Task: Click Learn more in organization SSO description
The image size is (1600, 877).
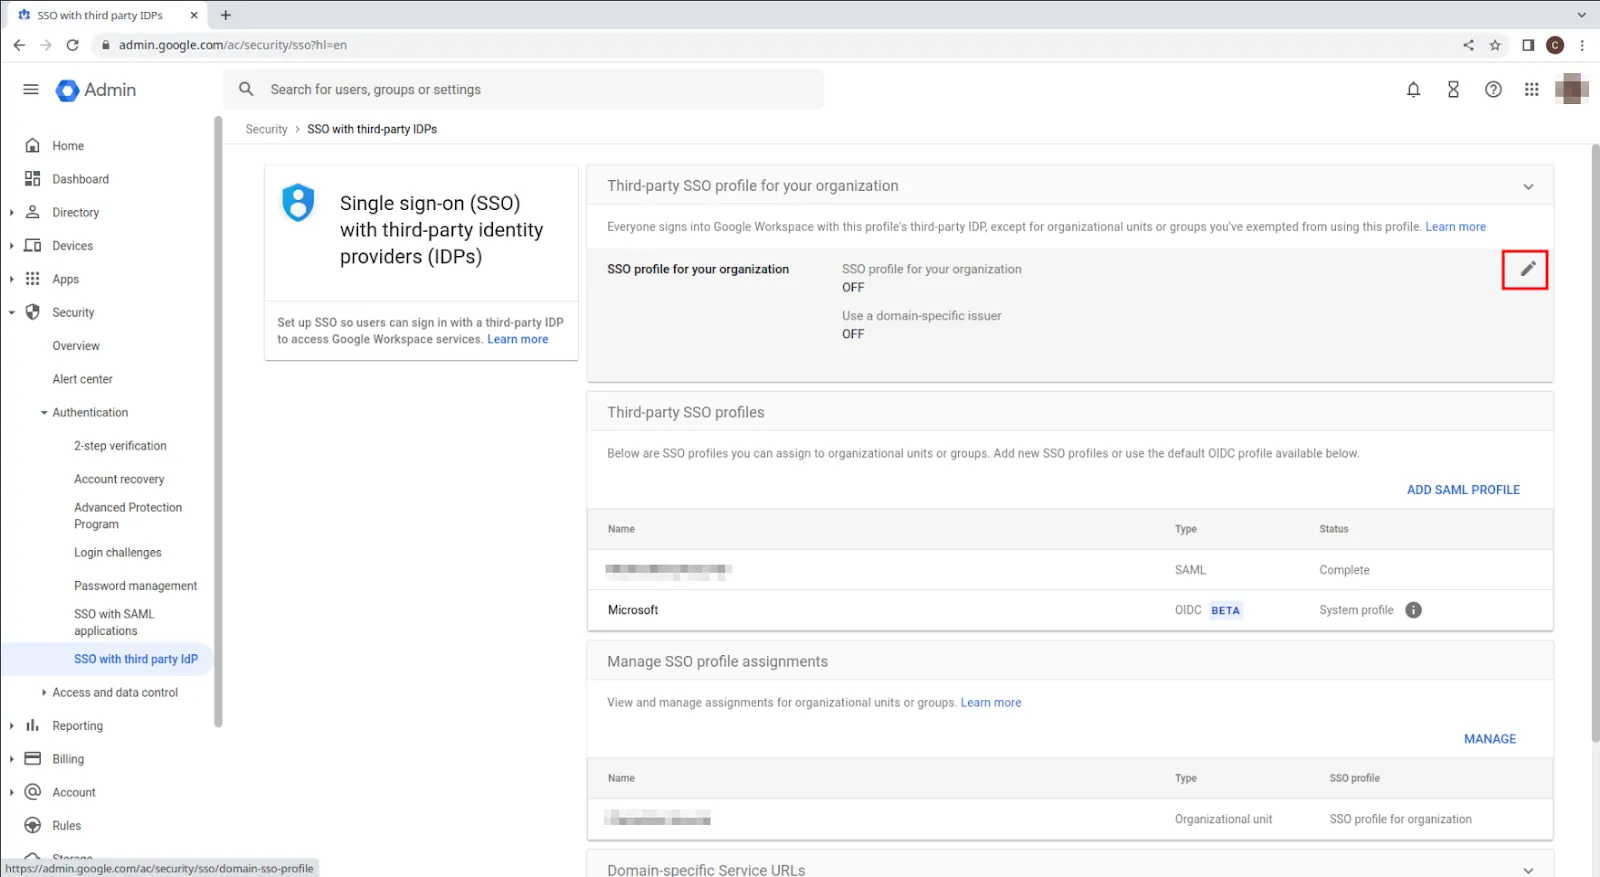Action: click(1455, 227)
